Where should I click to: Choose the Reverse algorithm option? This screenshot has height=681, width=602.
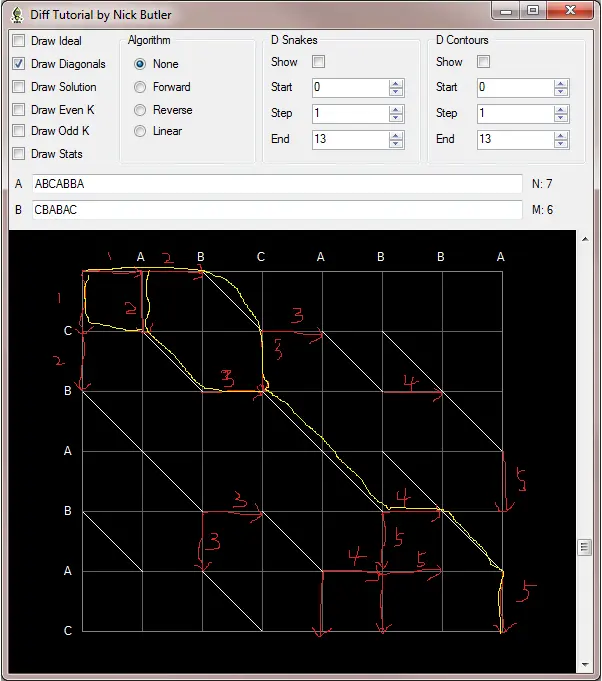[140, 110]
